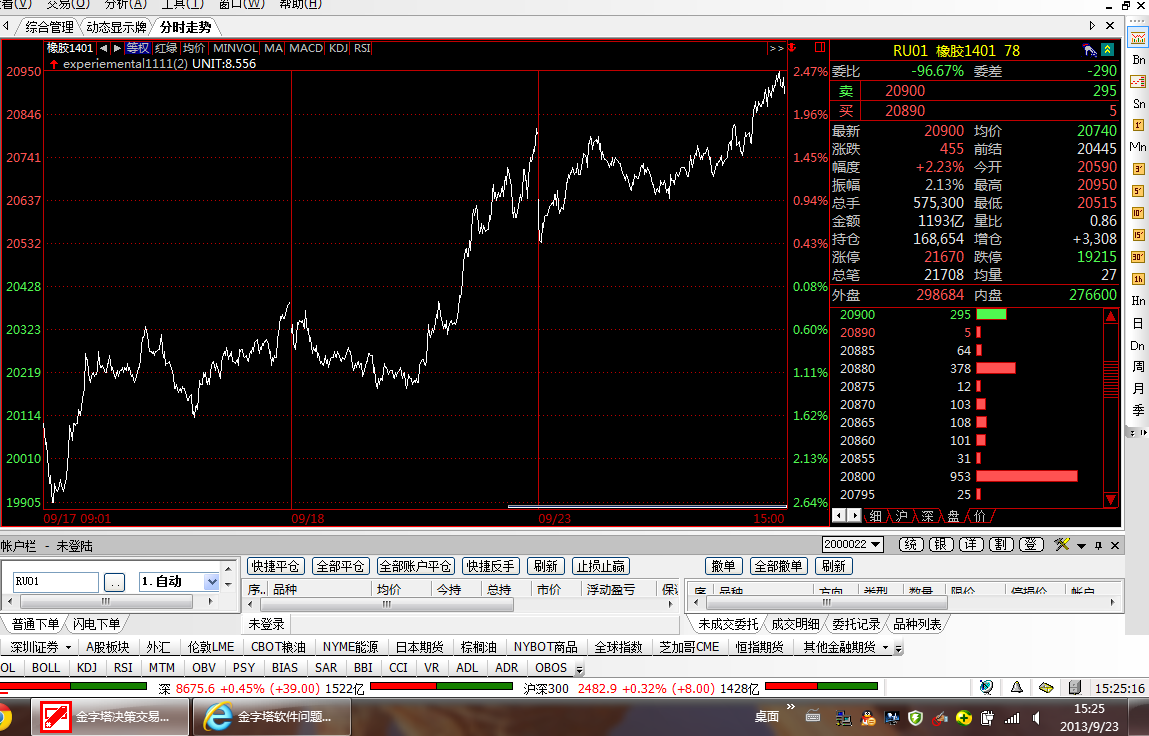
Task: Switch to the 5-minute chart period icon
Action: tap(1138, 190)
